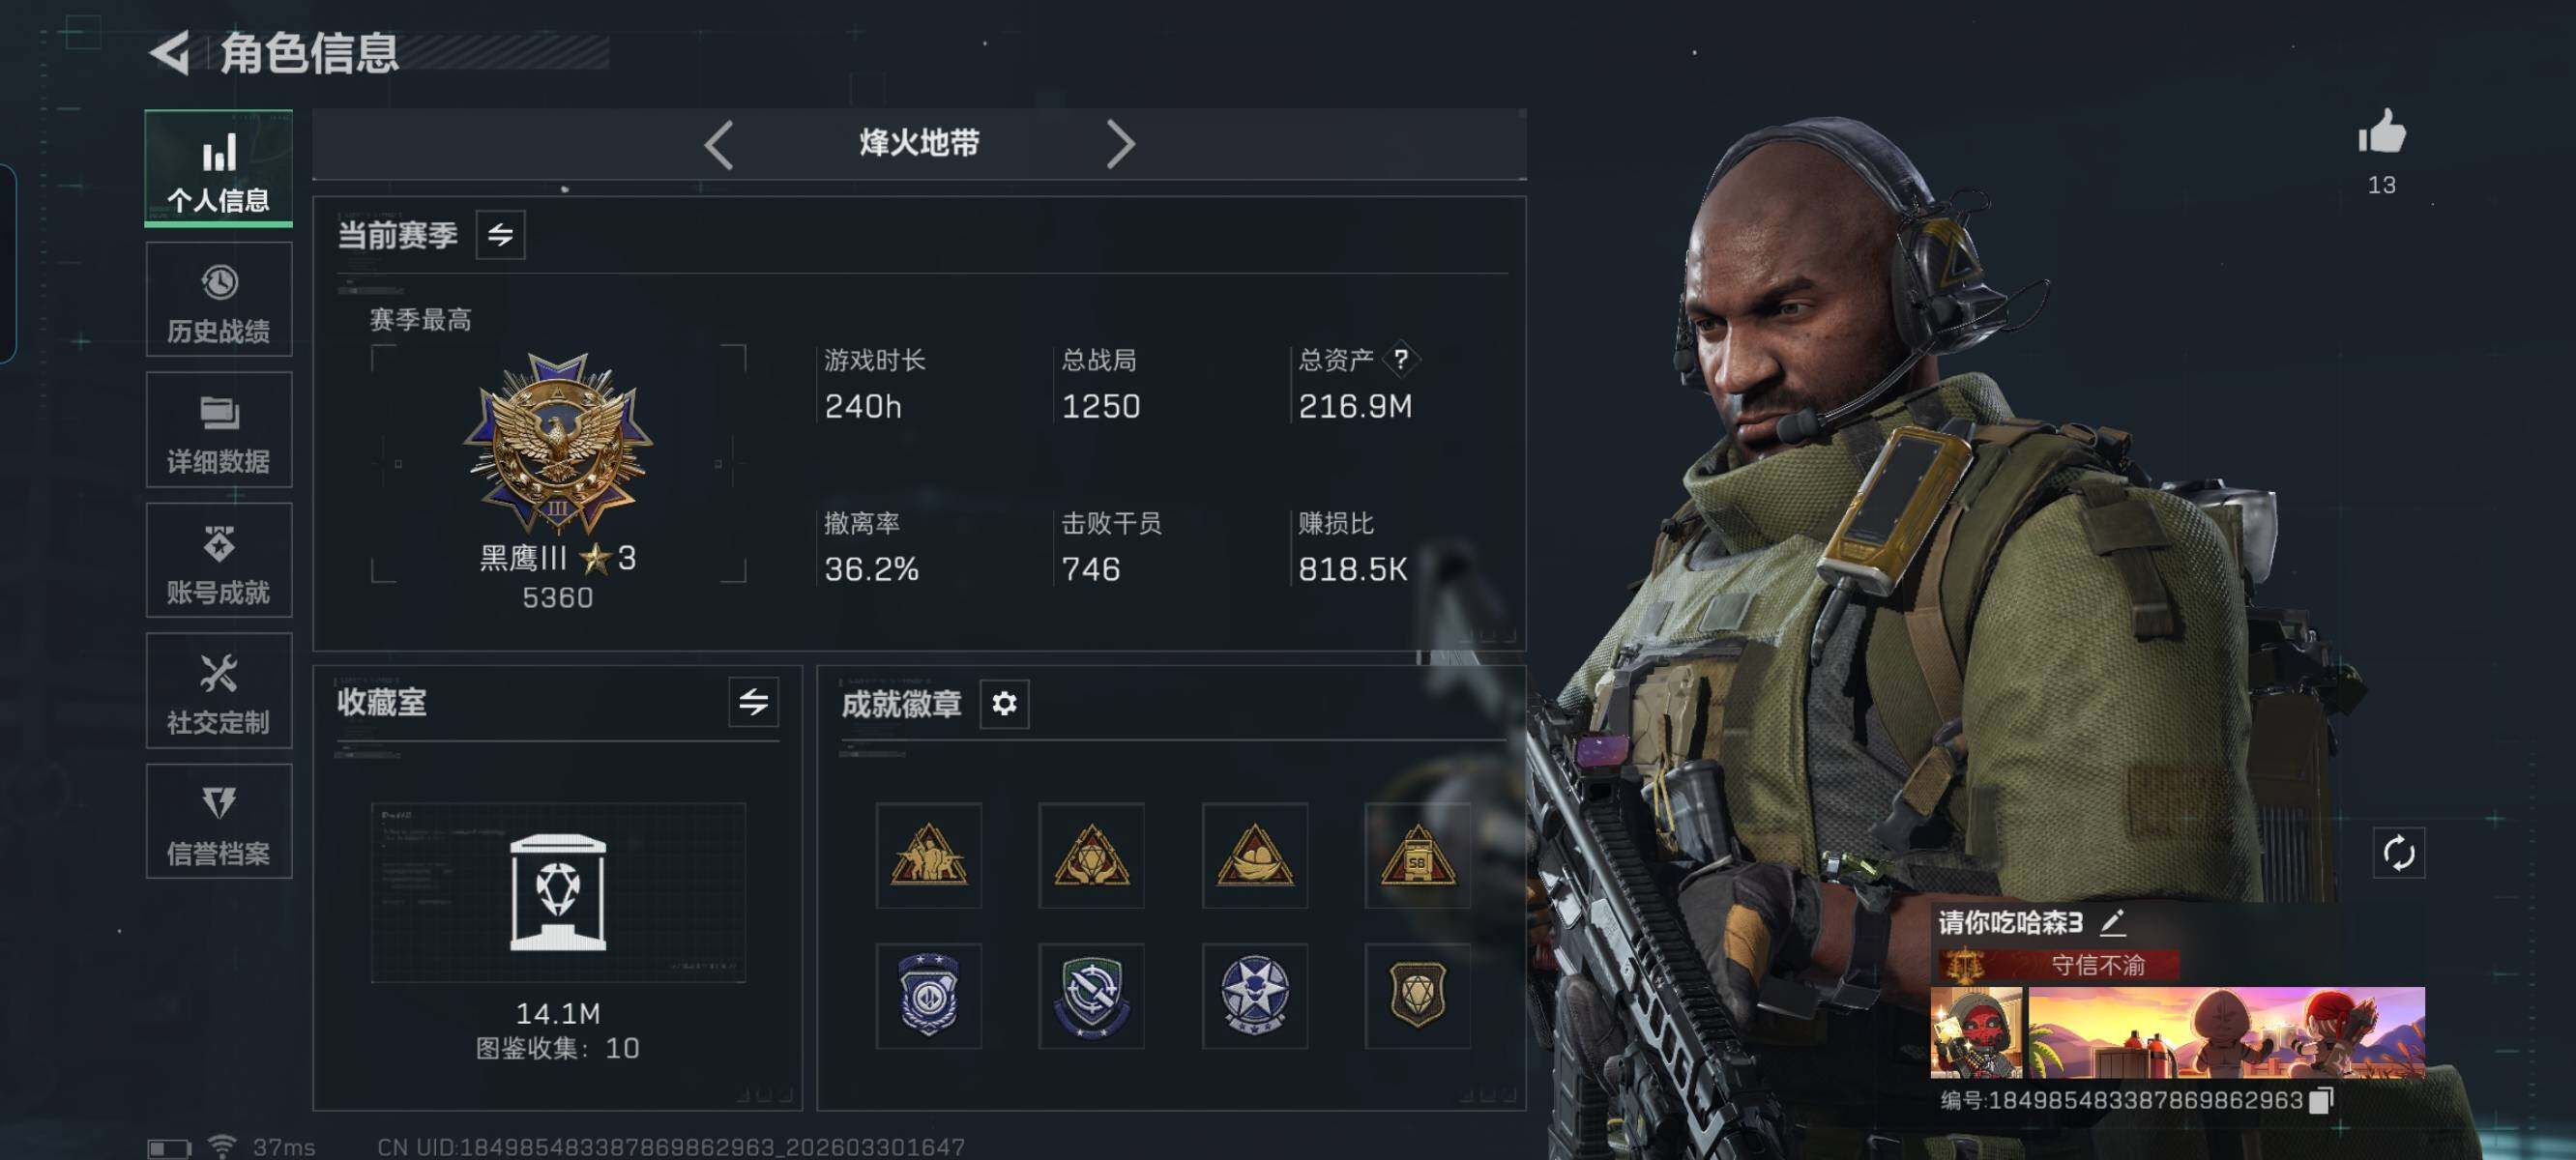Viewport: 2576px width, 1160px height.
Task: Give a thumbs-up like to this profile
Action: pos(2381,132)
